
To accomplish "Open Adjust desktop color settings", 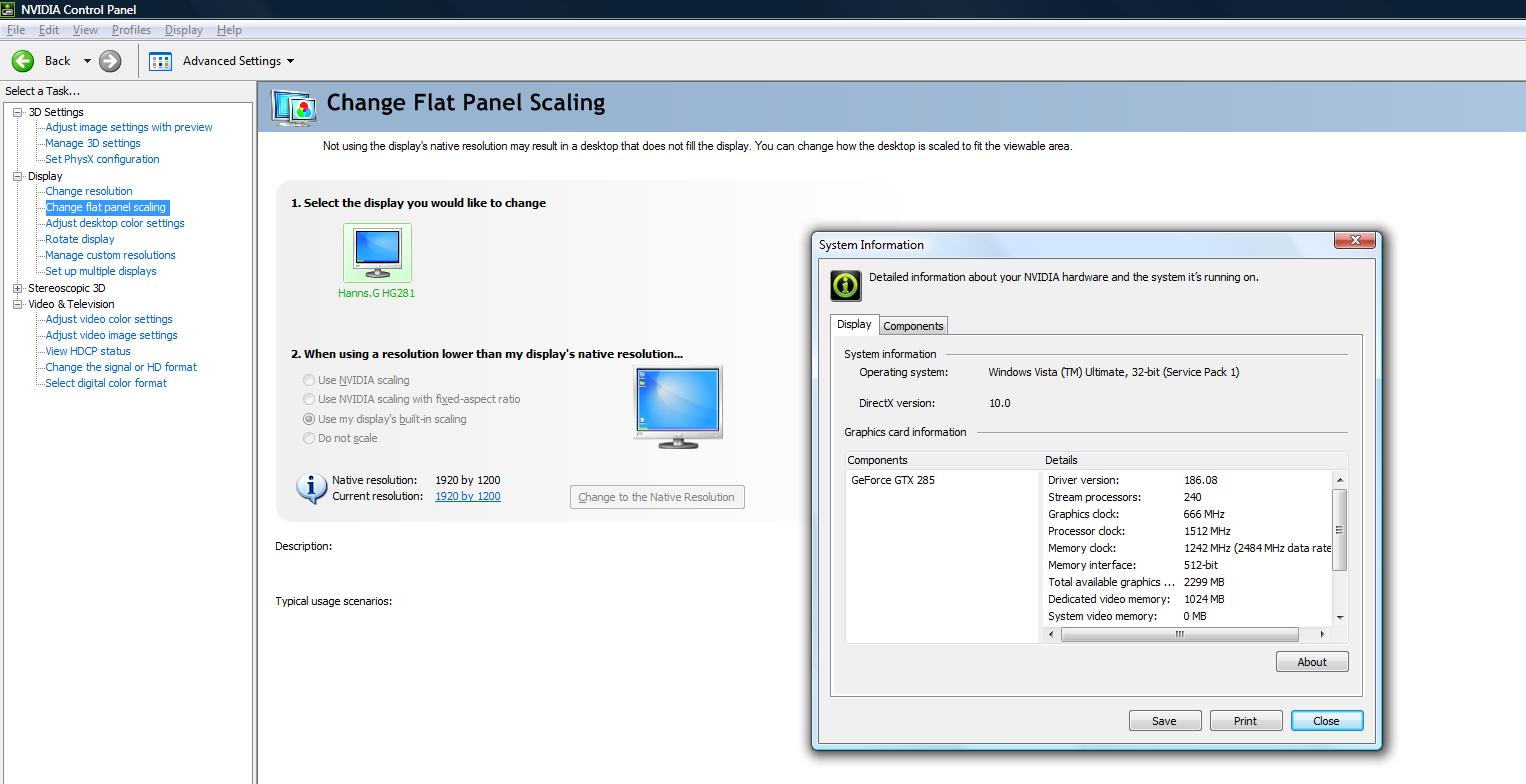I will [115, 223].
